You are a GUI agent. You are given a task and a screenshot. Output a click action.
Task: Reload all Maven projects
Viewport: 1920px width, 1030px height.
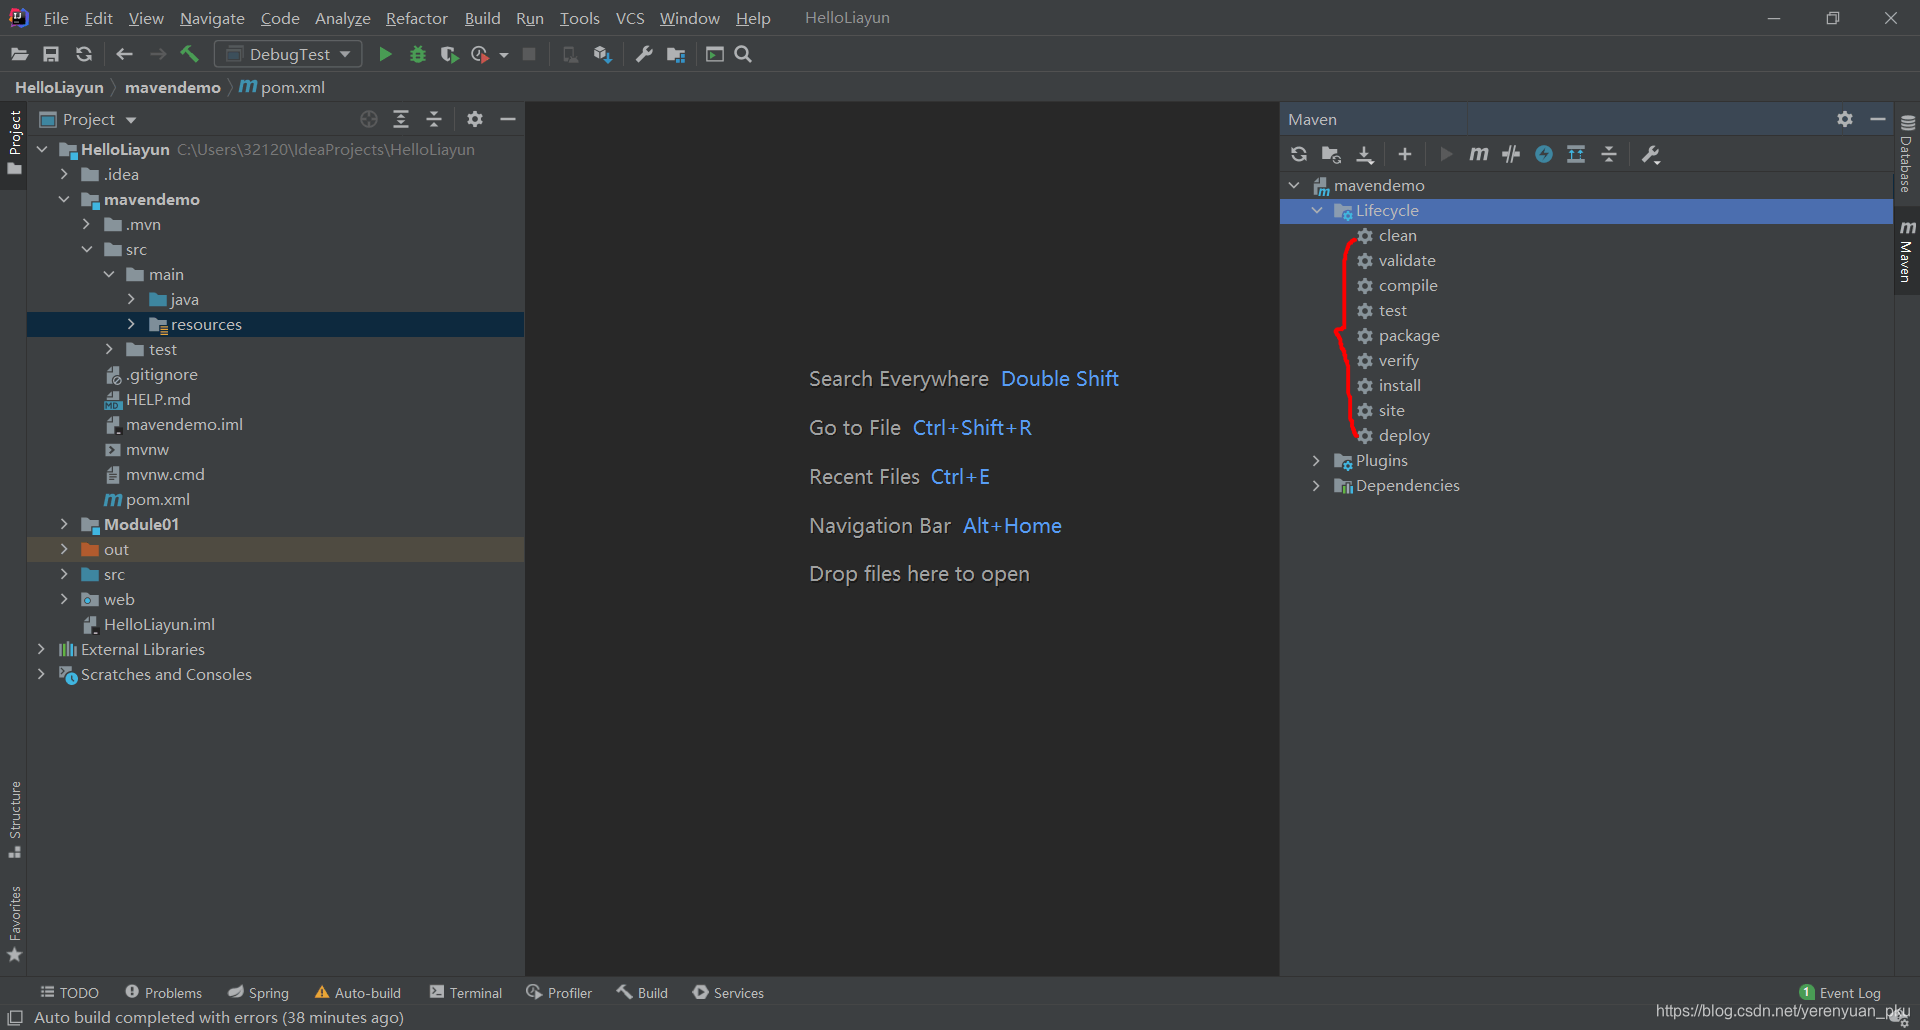(1299, 154)
